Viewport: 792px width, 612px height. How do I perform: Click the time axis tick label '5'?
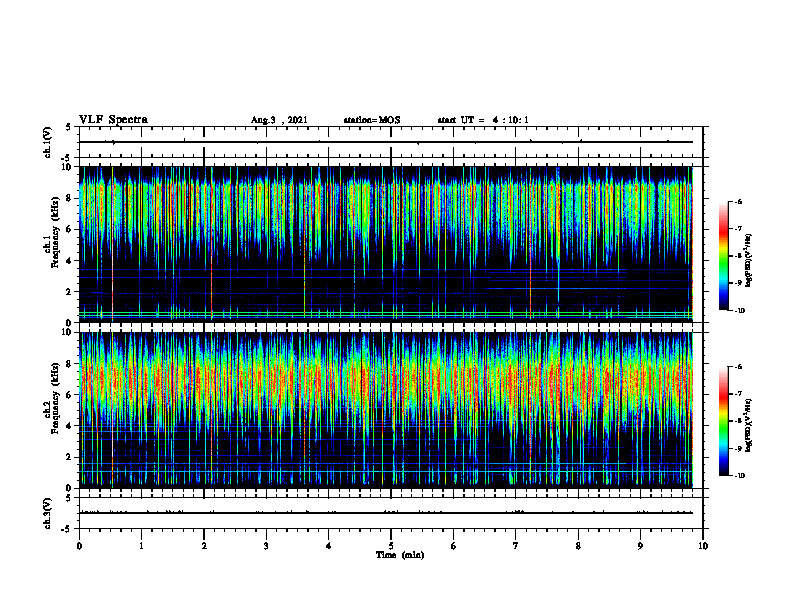pos(391,546)
